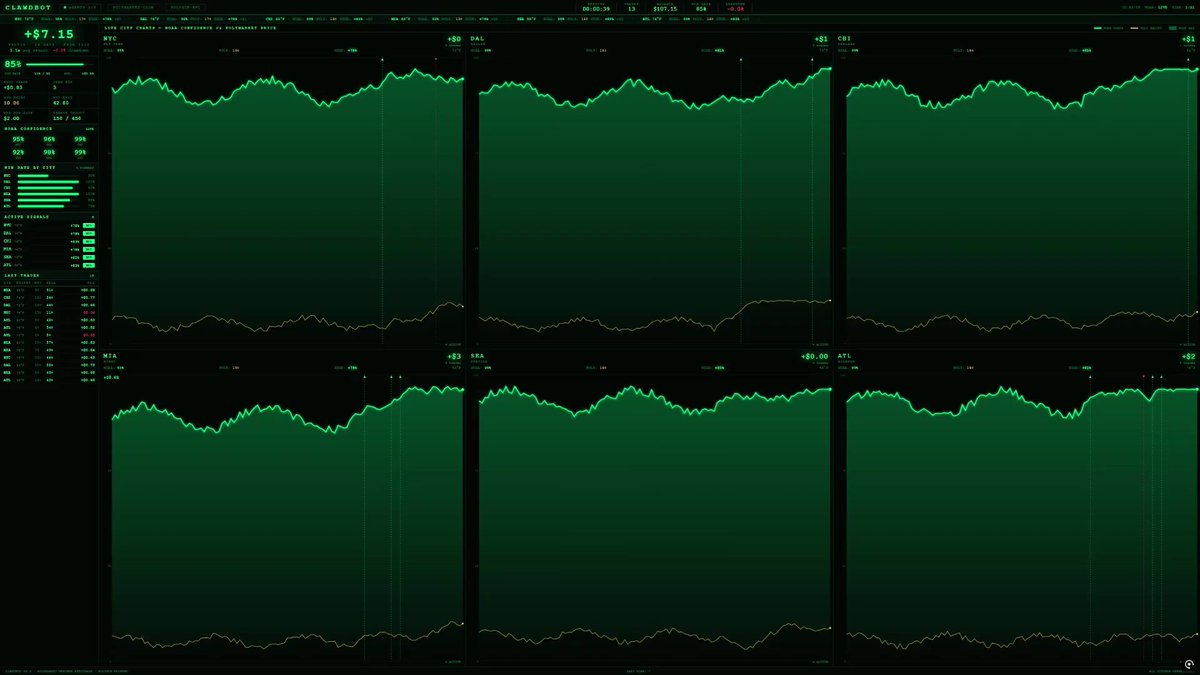Click the Last Trades section header
Image resolution: width=1200 pixels, height=675 pixels.
click(50, 275)
